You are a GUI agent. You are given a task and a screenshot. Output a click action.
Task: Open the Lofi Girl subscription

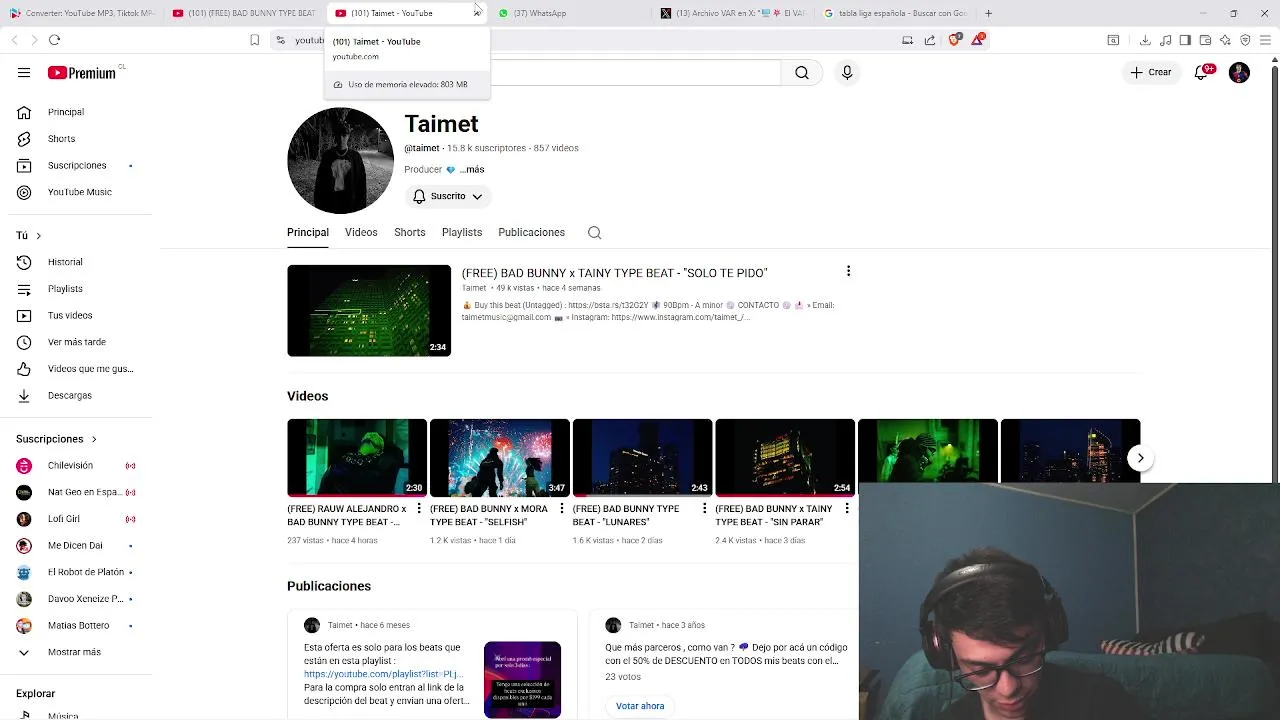[x=64, y=519]
